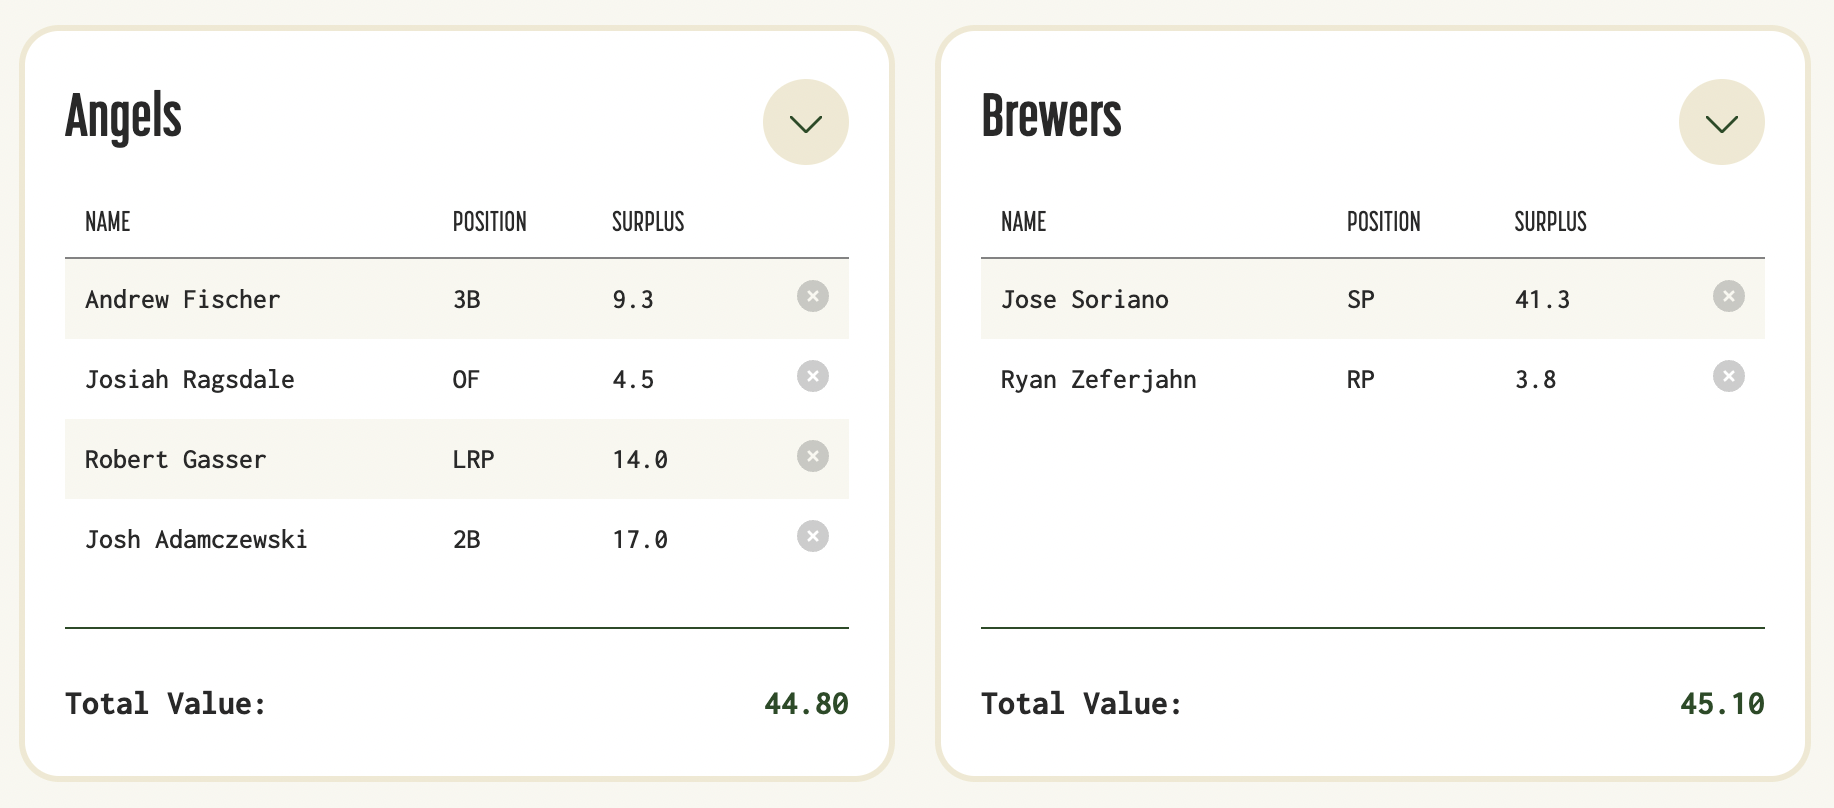Image resolution: width=1834 pixels, height=808 pixels.
Task: Remove Josh Adamczewski with the x button
Action: 813,536
